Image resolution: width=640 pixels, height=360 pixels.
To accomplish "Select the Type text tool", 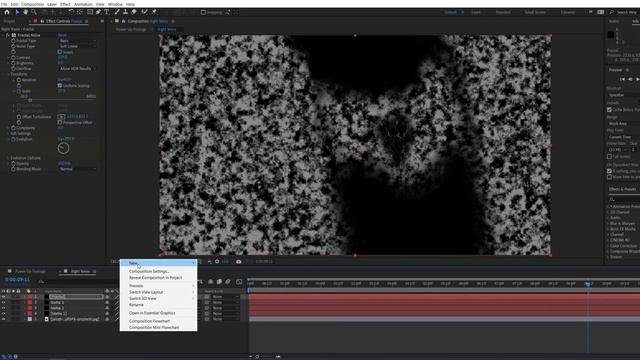I will 107,12.
